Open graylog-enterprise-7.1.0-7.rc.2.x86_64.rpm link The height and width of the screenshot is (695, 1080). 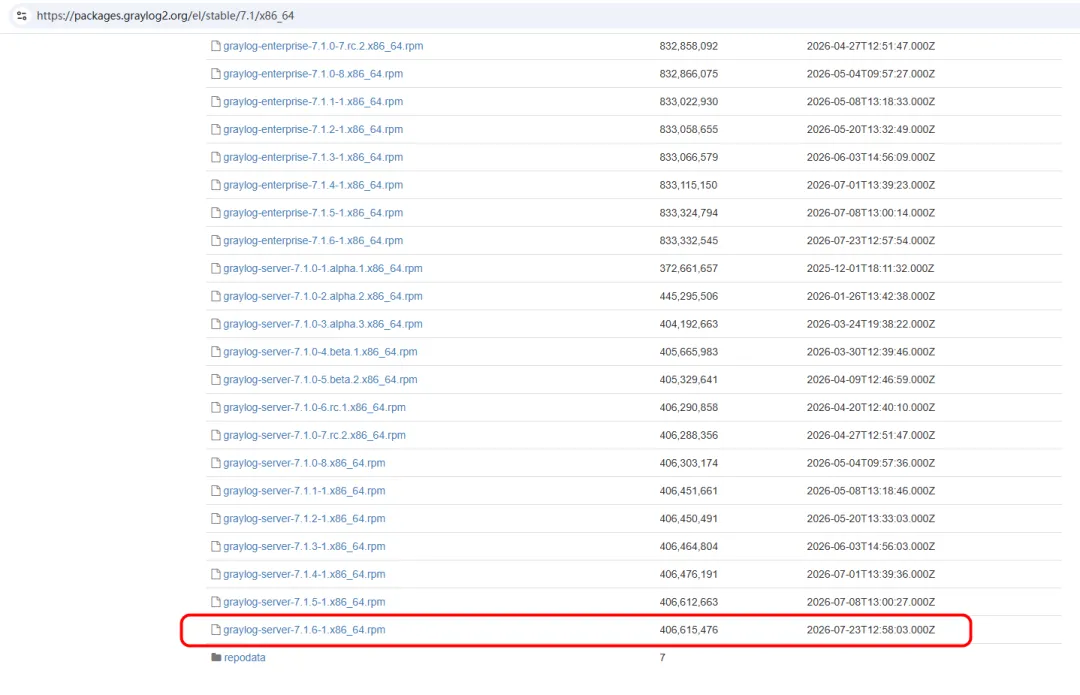click(323, 46)
